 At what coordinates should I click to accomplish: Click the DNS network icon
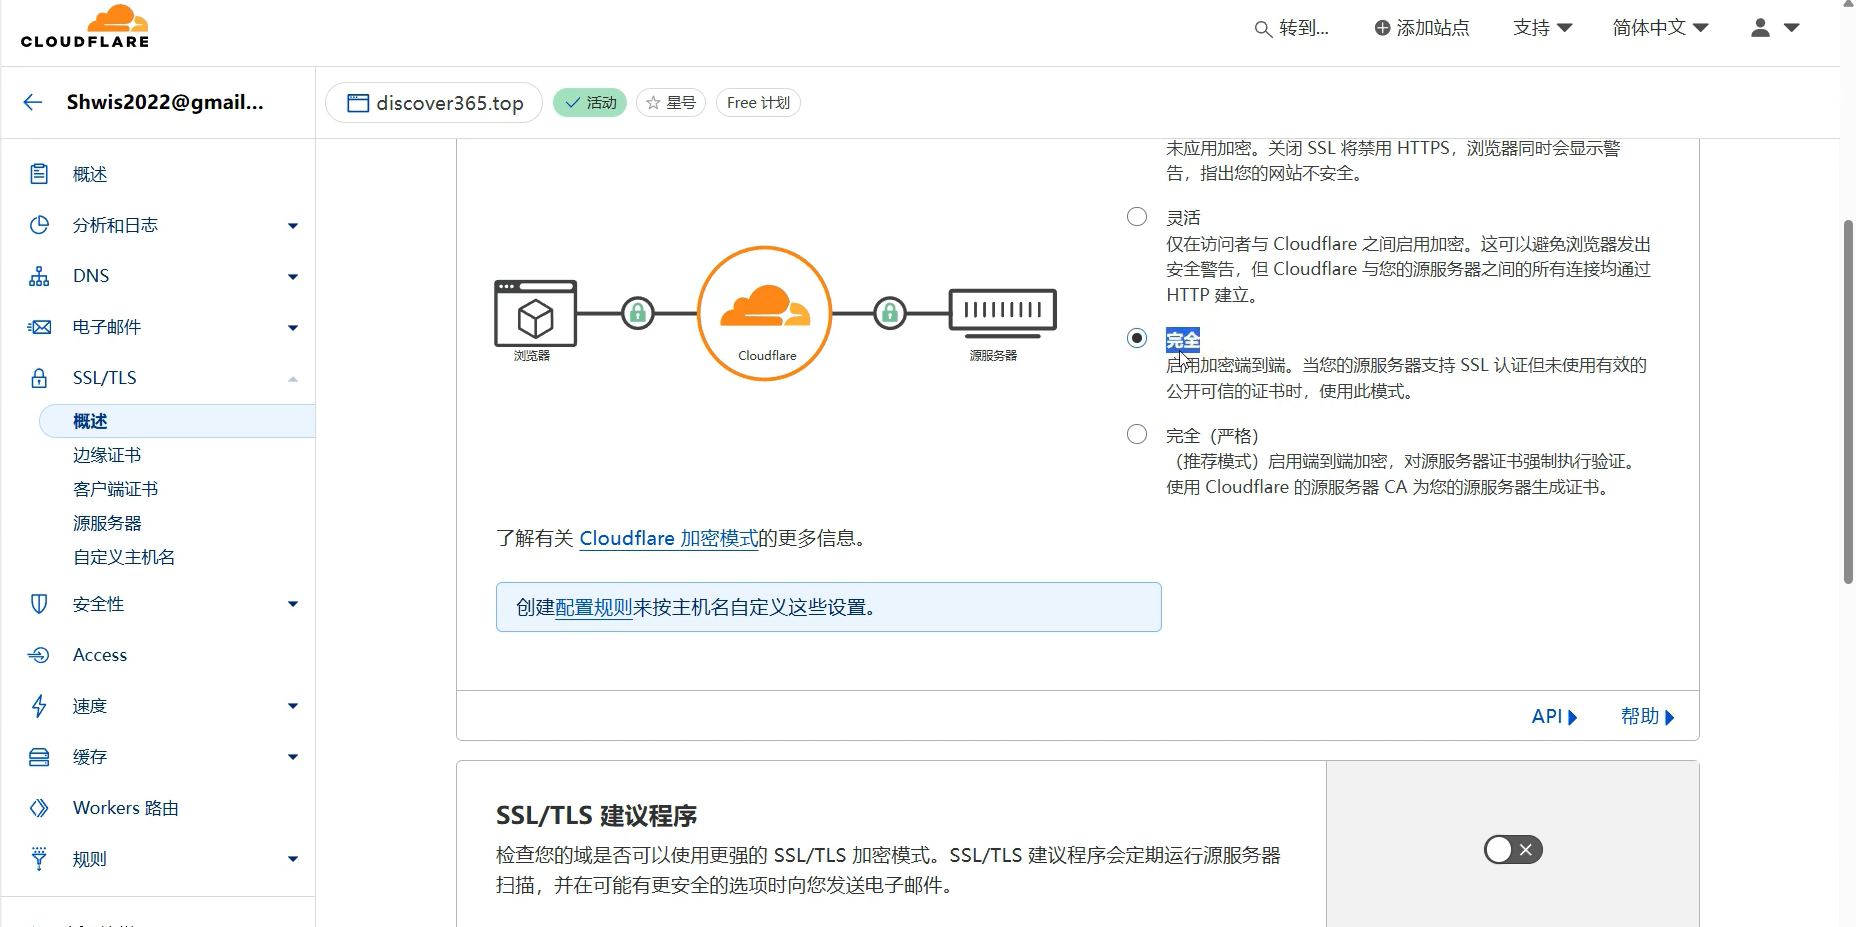(x=39, y=276)
